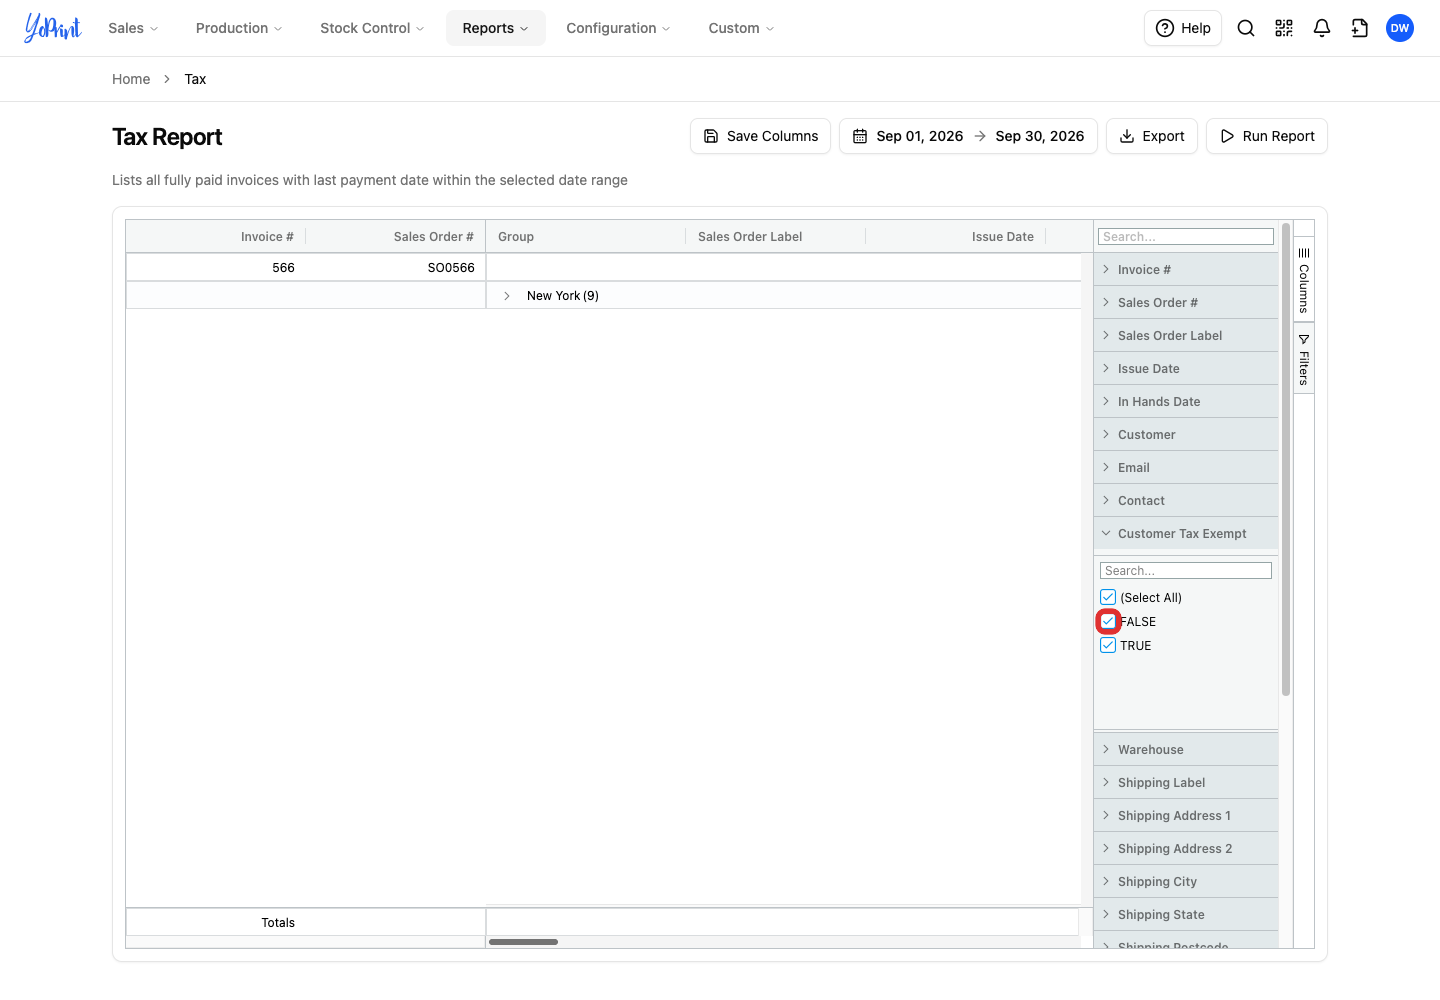Screen dimensions: 1440x1000
Task: Open the Stock Control menu
Action: [x=372, y=28]
